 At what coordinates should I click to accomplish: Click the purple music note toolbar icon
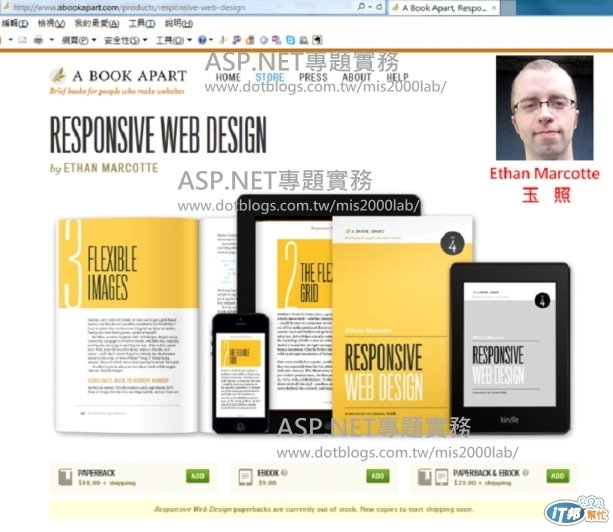tap(237, 40)
